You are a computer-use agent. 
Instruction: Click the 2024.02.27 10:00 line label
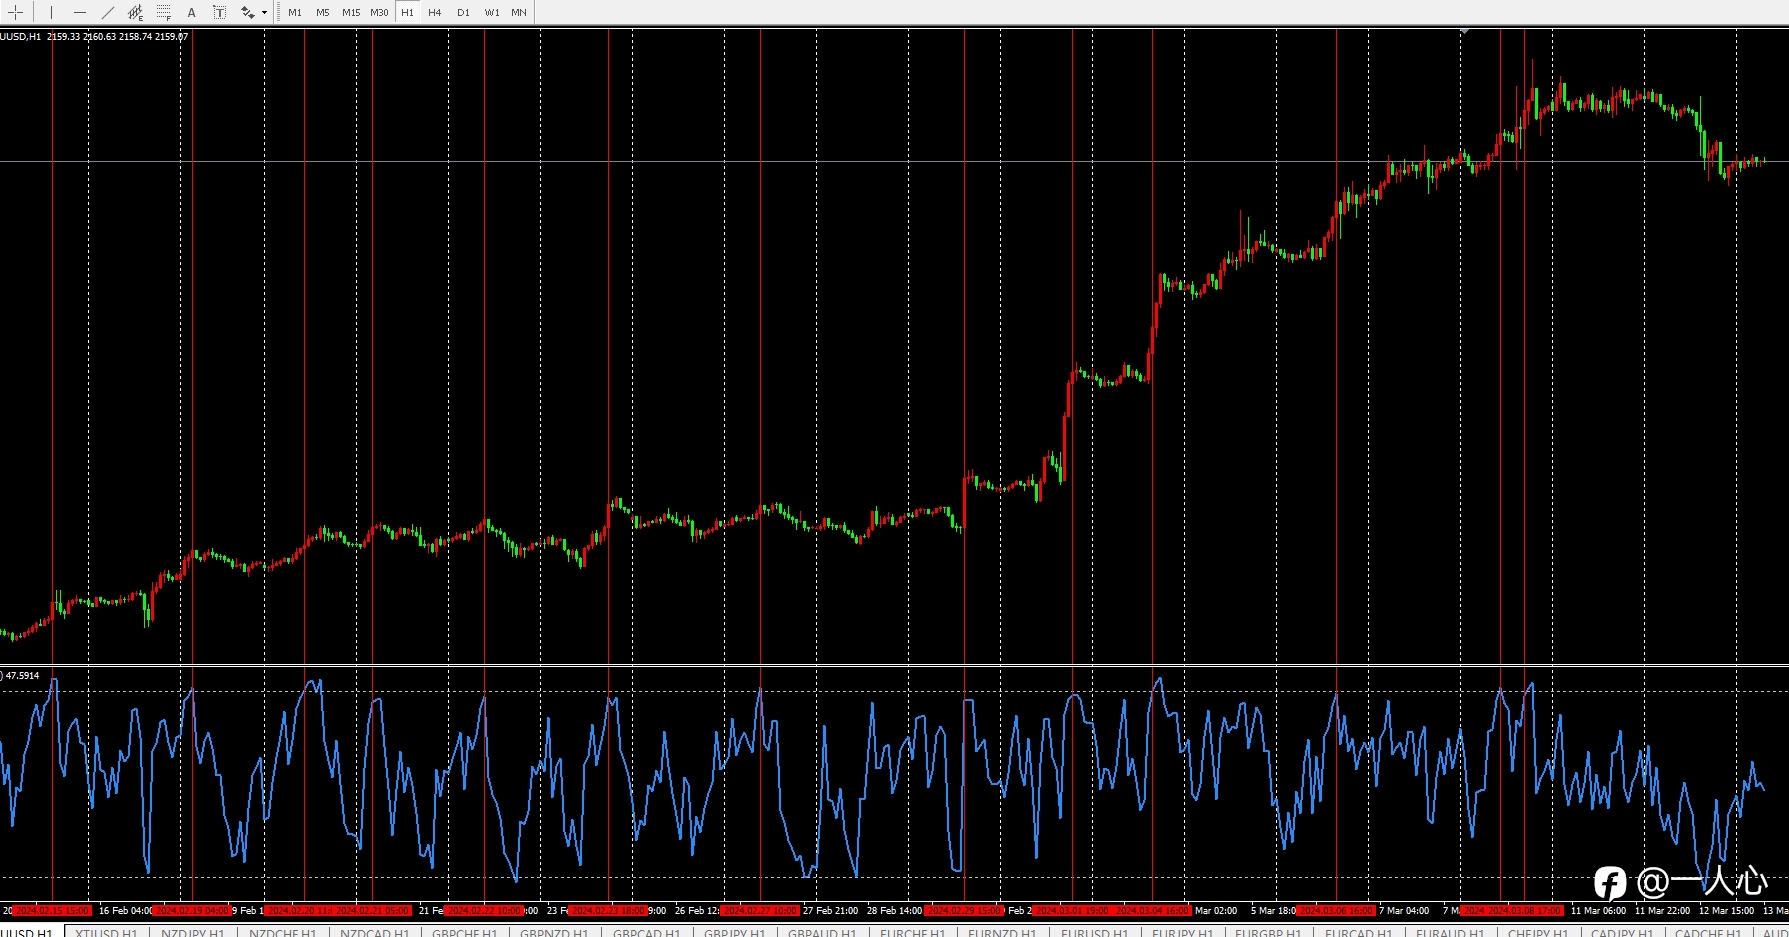(x=760, y=910)
